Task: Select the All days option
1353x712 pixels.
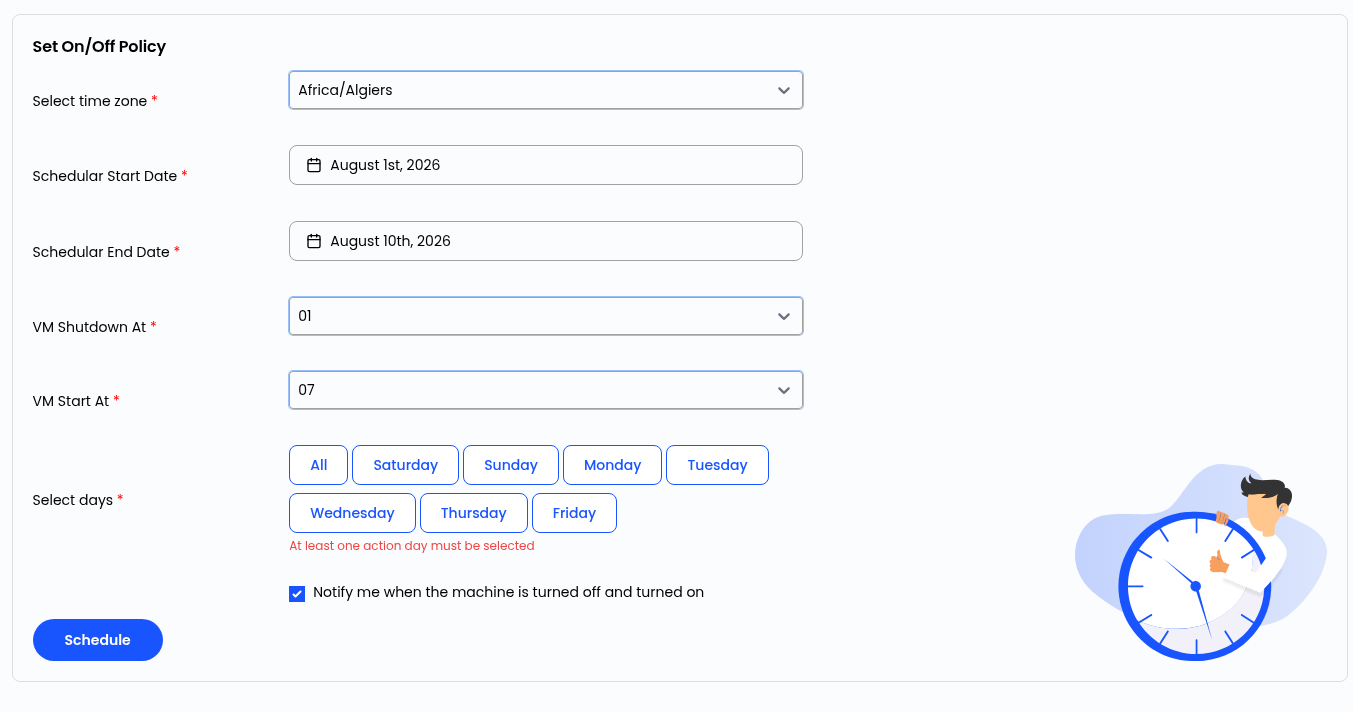Action: tap(318, 465)
